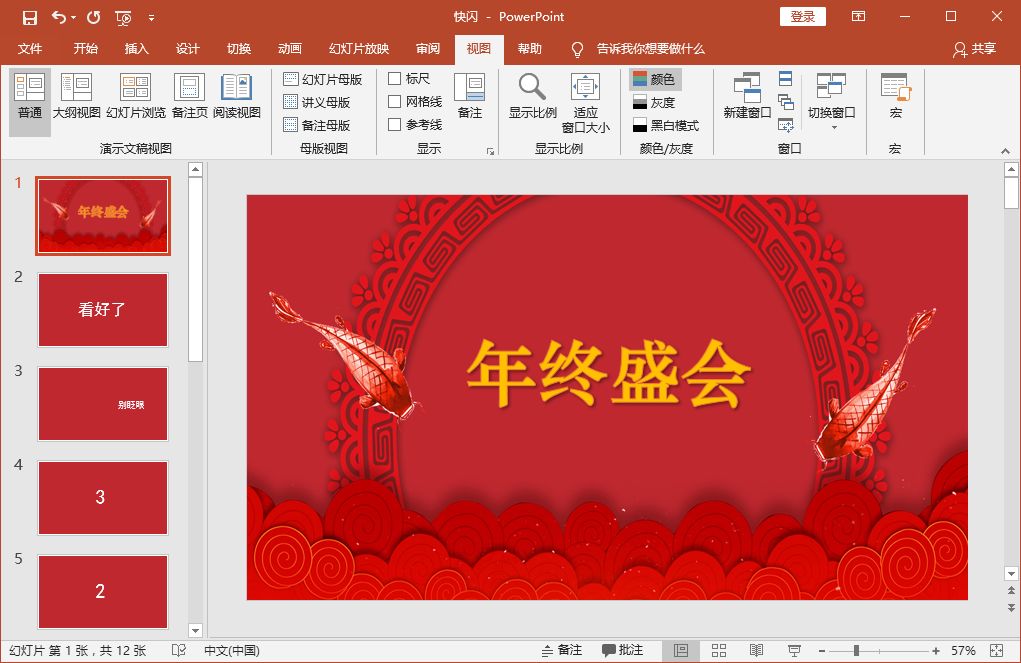Toggle the 备注 notes button in ribbon
This screenshot has width=1021, height=663.
point(469,96)
